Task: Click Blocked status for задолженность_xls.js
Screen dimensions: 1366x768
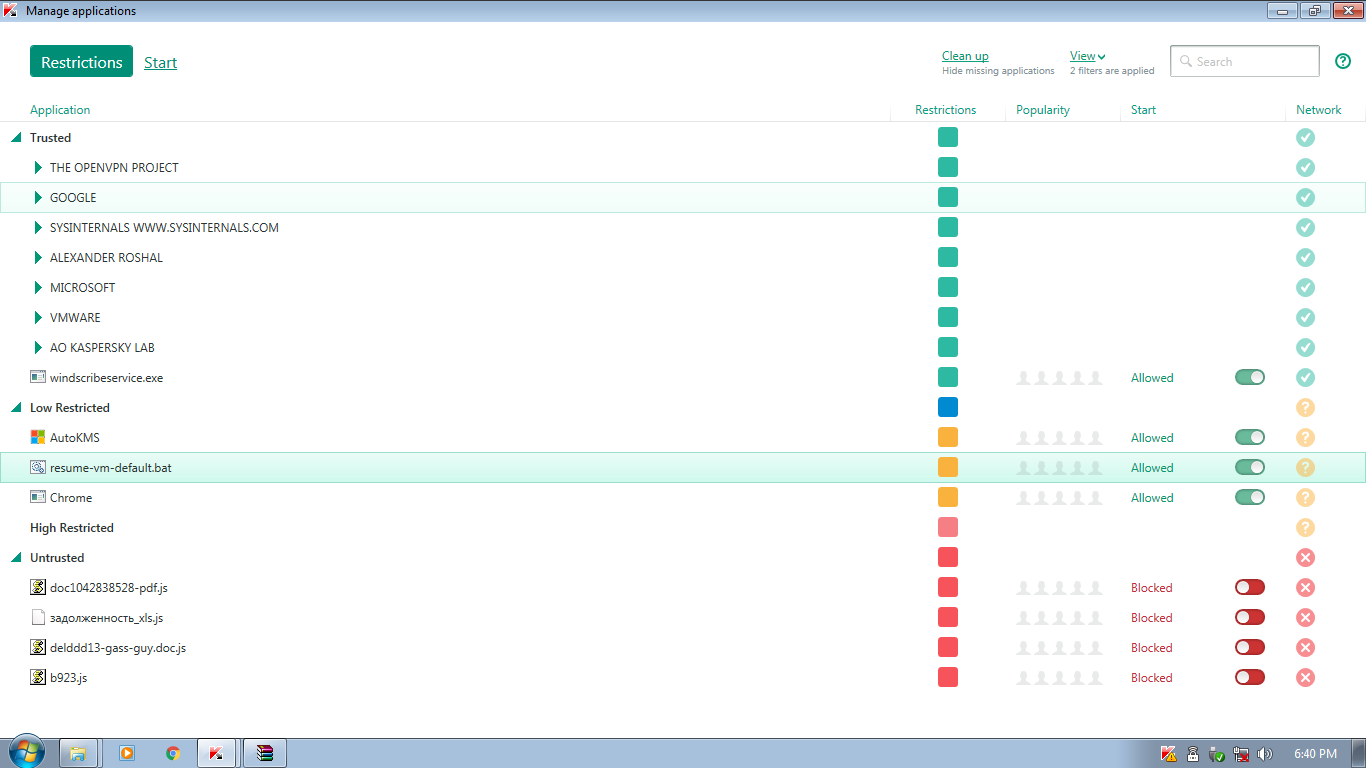Action: [x=1151, y=618]
